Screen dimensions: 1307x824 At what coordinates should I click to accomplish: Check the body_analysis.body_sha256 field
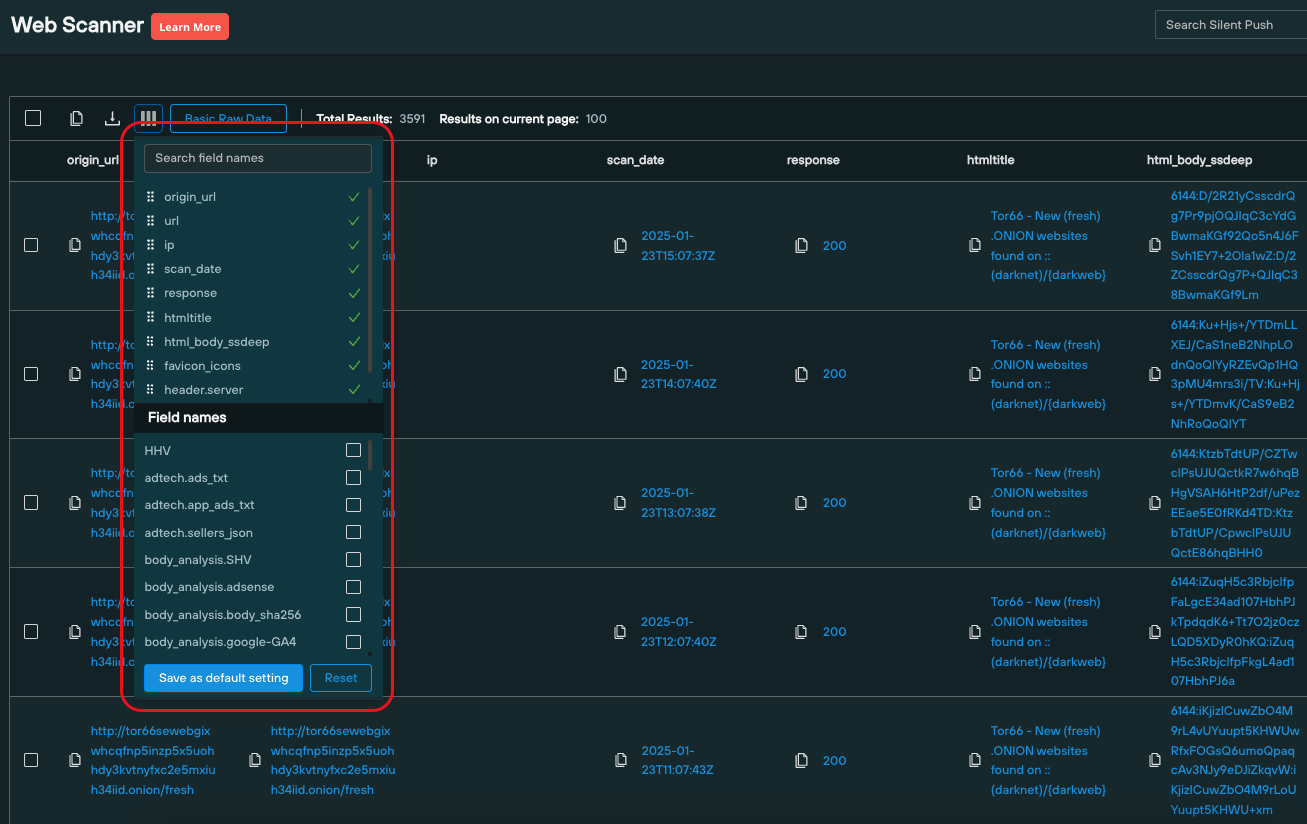coord(353,615)
